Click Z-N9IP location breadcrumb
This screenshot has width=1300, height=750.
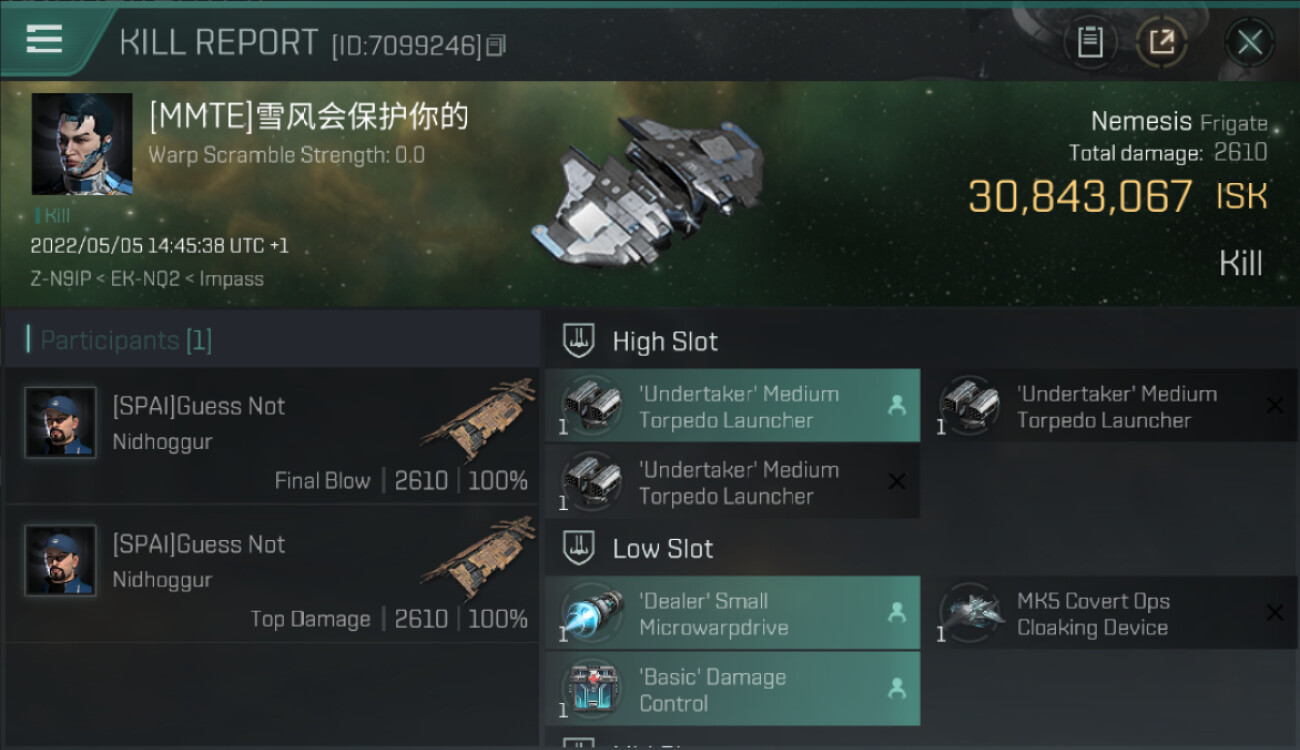[x=60, y=279]
